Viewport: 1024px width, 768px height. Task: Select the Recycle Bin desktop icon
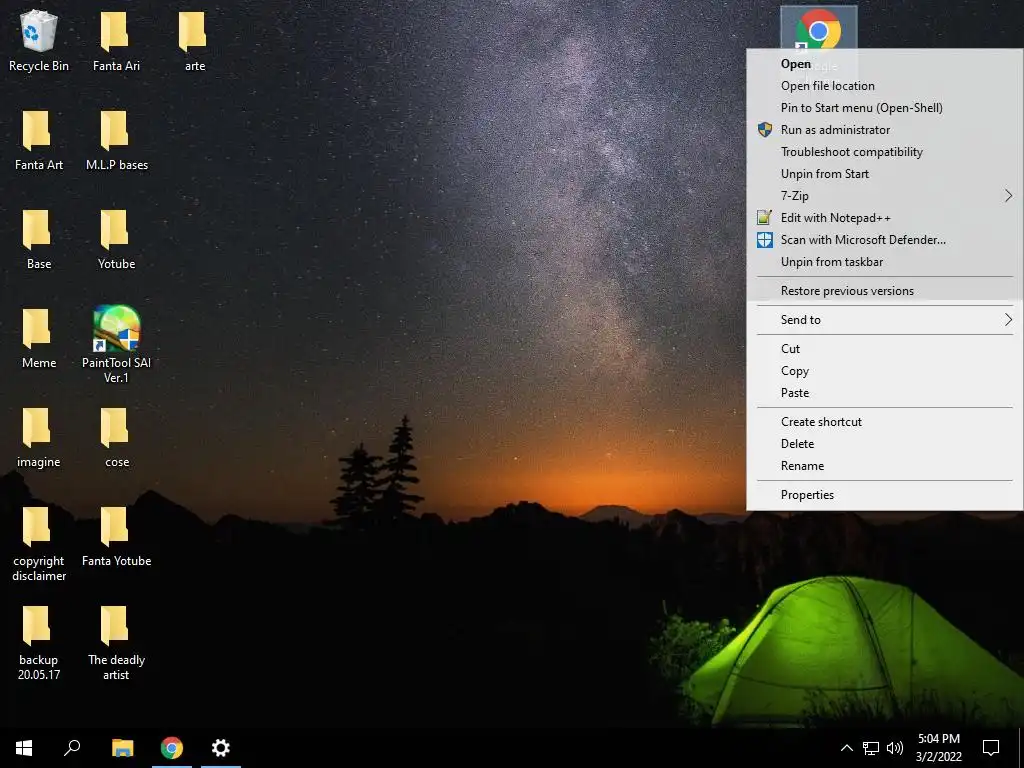click(39, 40)
